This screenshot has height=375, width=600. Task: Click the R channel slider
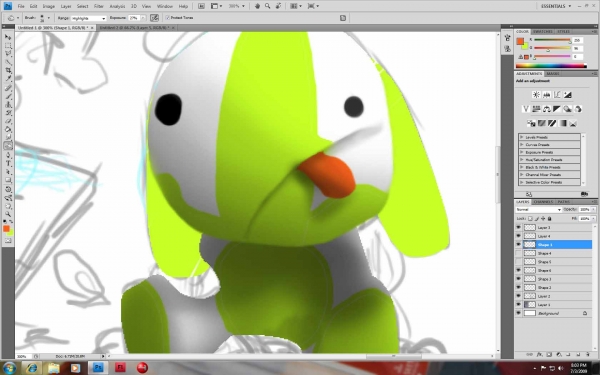pos(552,40)
